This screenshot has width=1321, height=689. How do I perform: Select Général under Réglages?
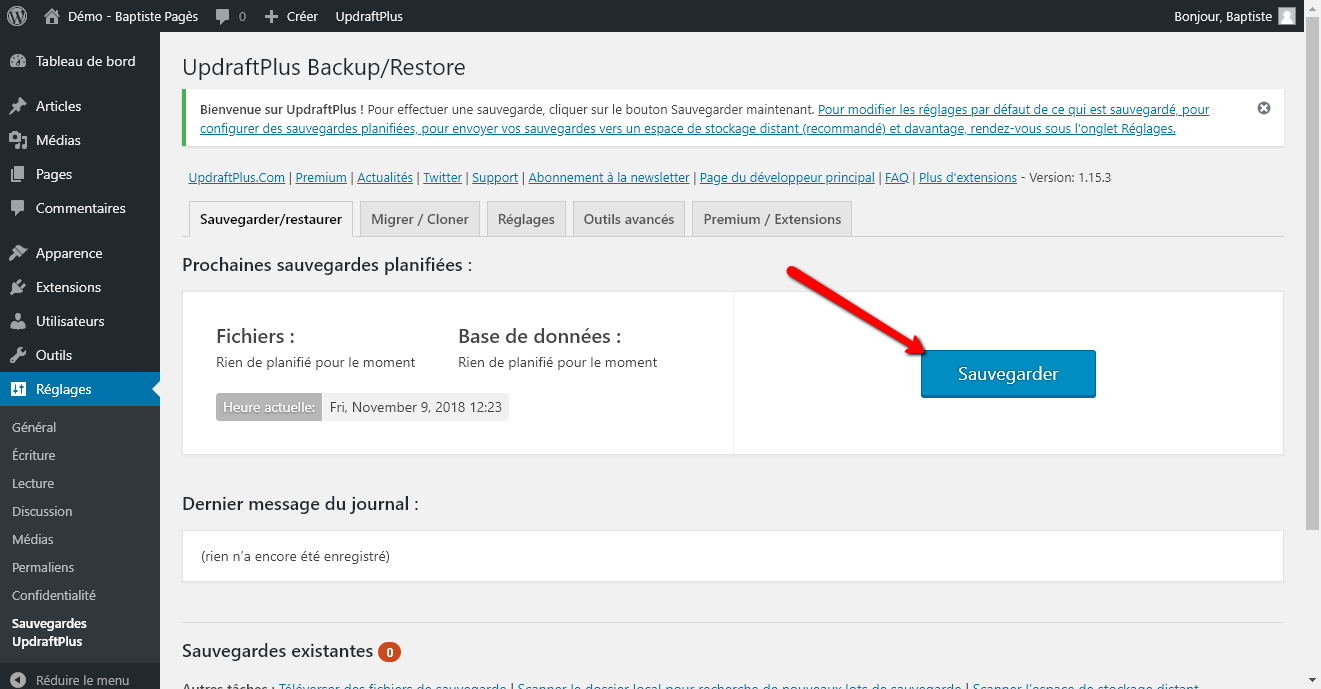[x=34, y=427]
